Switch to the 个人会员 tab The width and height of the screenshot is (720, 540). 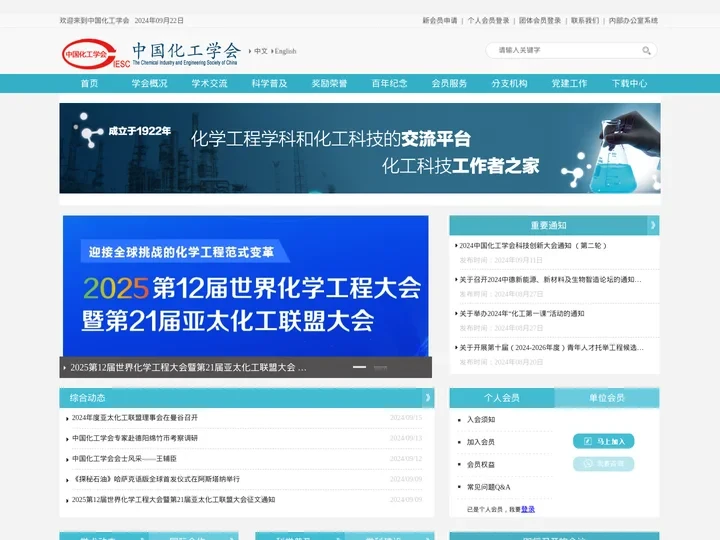click(502, 398)
